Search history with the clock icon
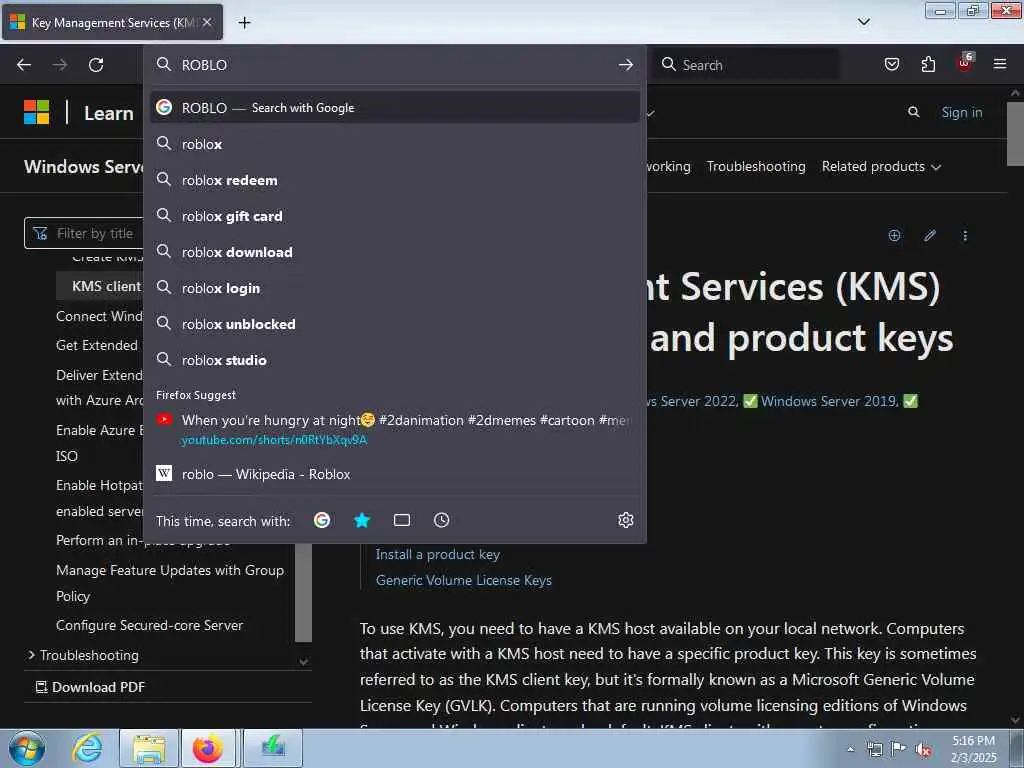Viewport: 1024px width, 768px height. 441,520
